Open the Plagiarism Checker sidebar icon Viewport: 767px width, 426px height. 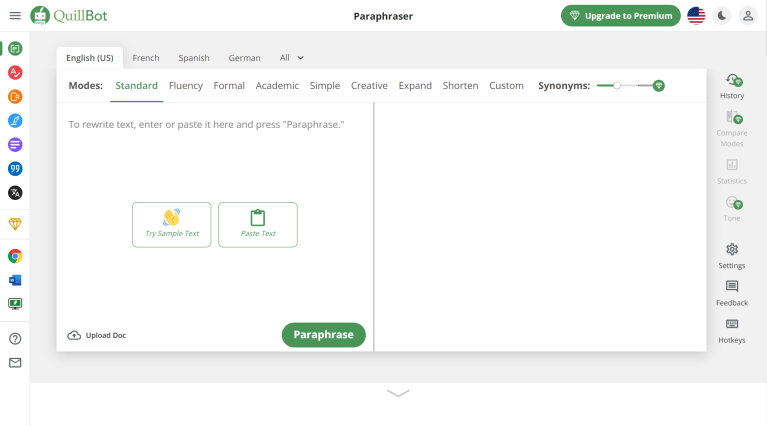coord(15,96)
